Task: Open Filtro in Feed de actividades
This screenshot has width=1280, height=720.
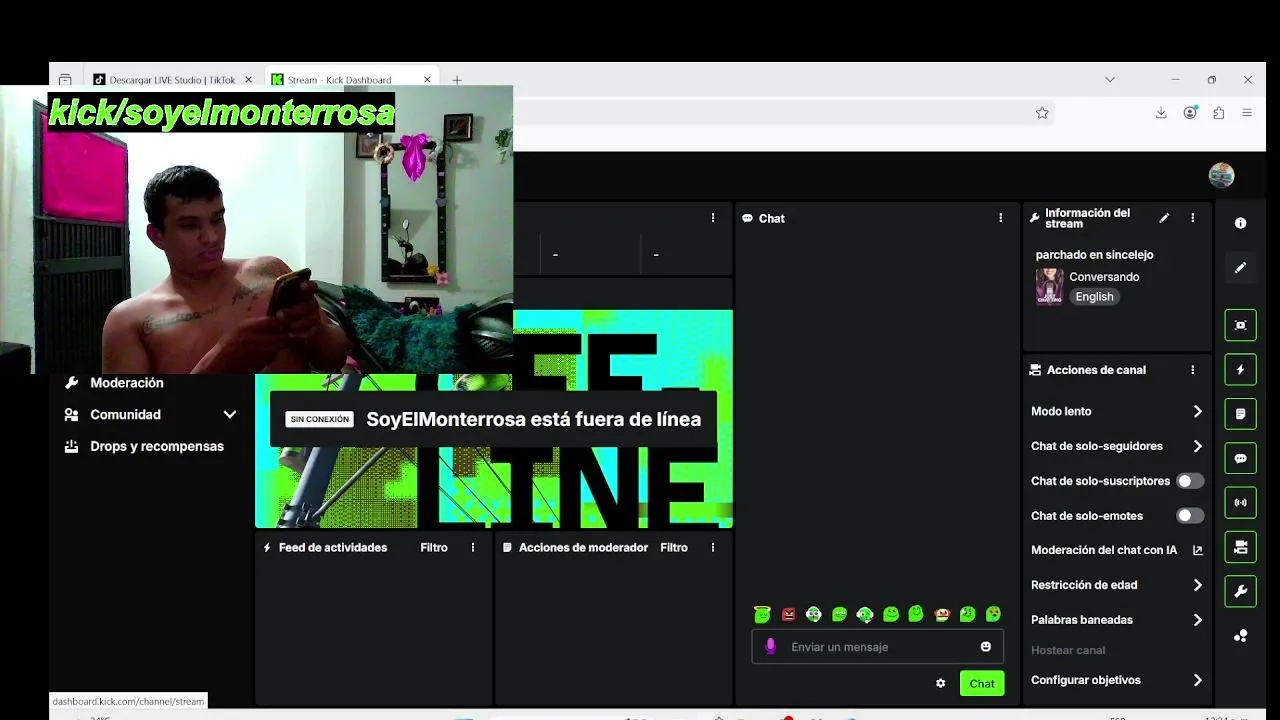Action: 434,548
